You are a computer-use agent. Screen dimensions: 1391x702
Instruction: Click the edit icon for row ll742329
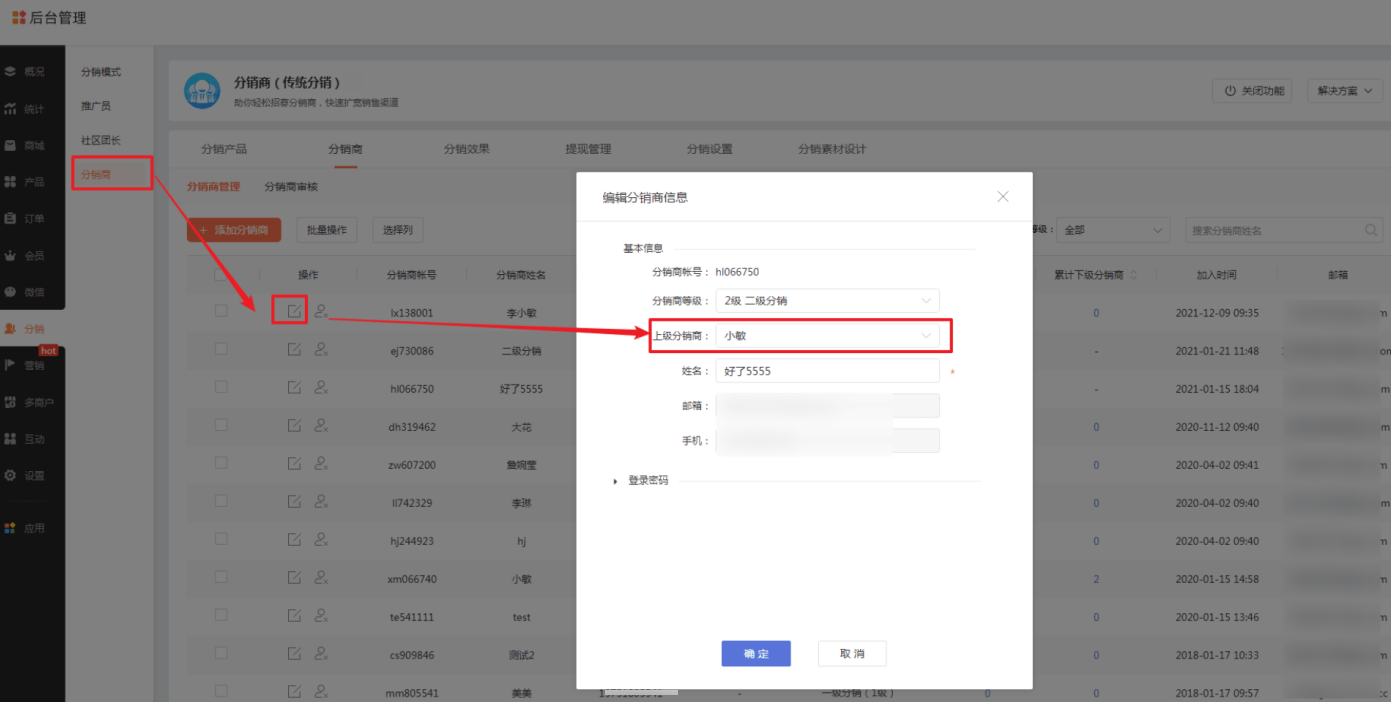pyautogui.click(x=294, y=501)
